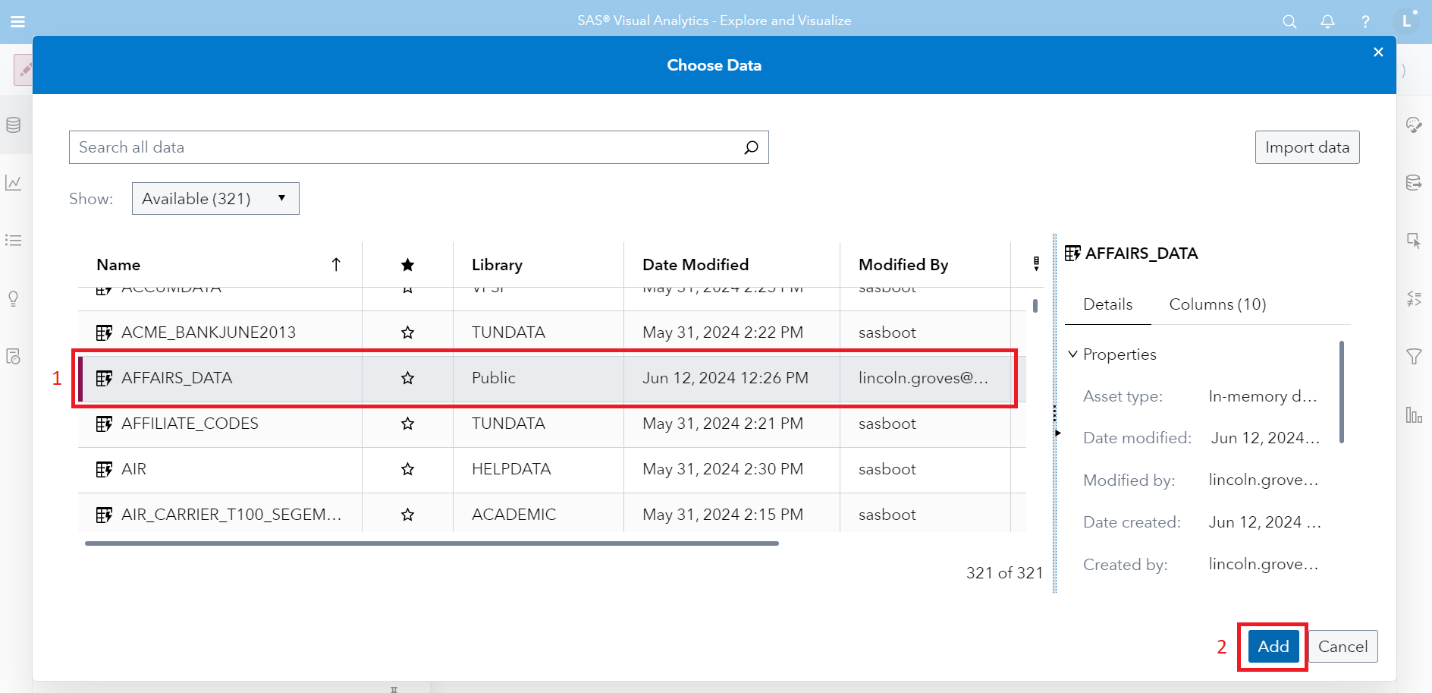Click the star column header icon
The height and width of the screenshot is (693, 1432).
(x=407, y=265)
